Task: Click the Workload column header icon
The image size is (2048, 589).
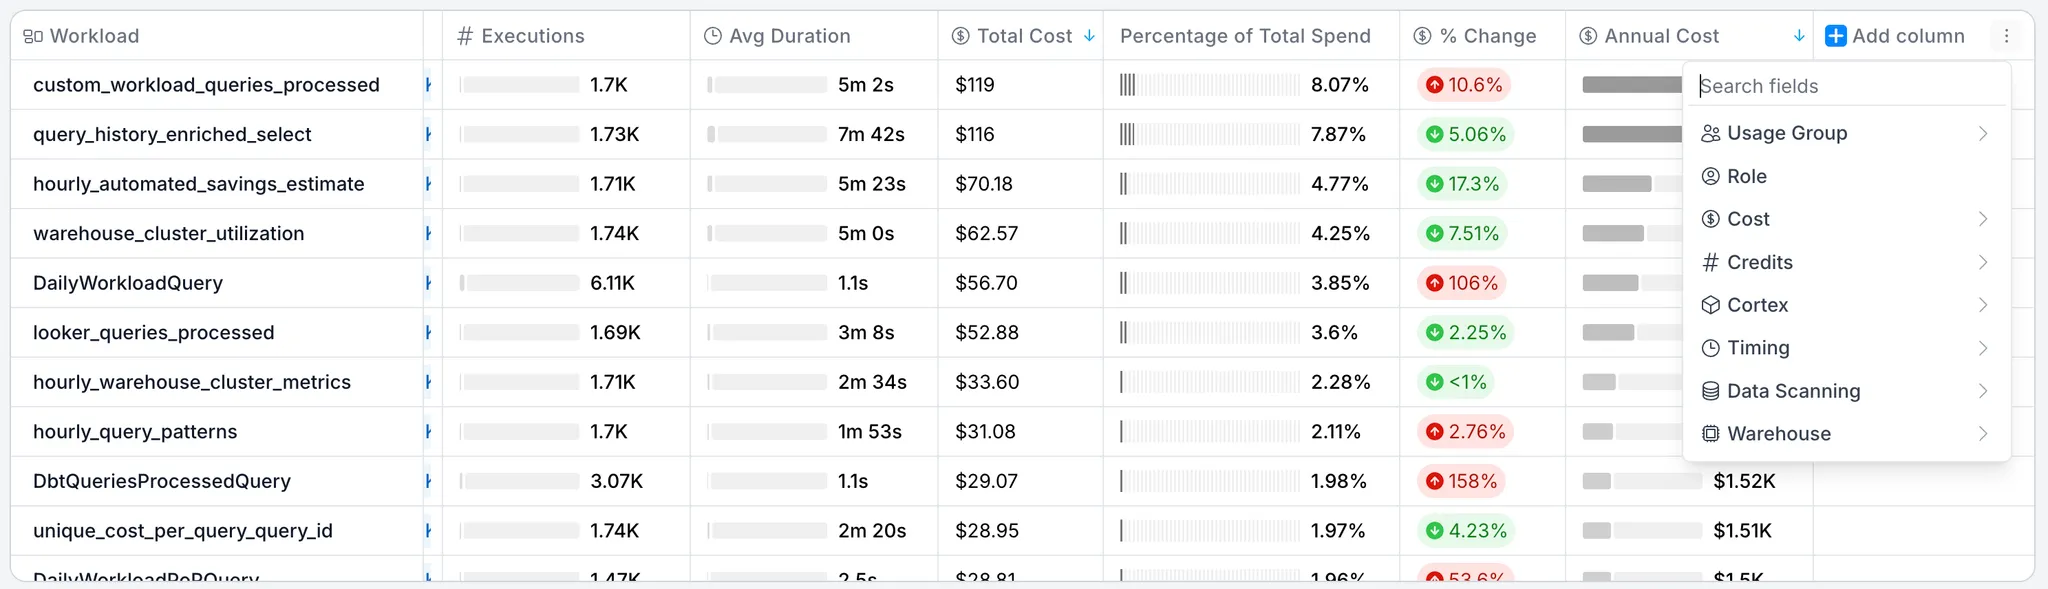Action: click(x=33, y=36)
